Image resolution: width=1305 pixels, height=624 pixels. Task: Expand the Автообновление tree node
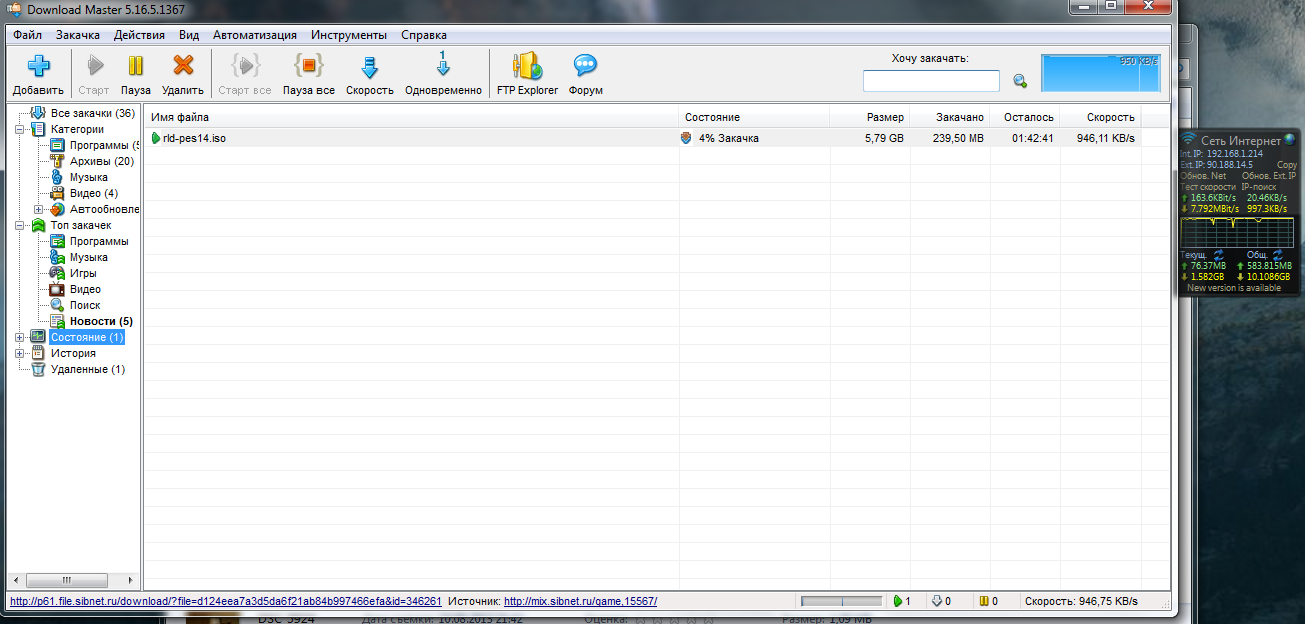pos(39,209)
